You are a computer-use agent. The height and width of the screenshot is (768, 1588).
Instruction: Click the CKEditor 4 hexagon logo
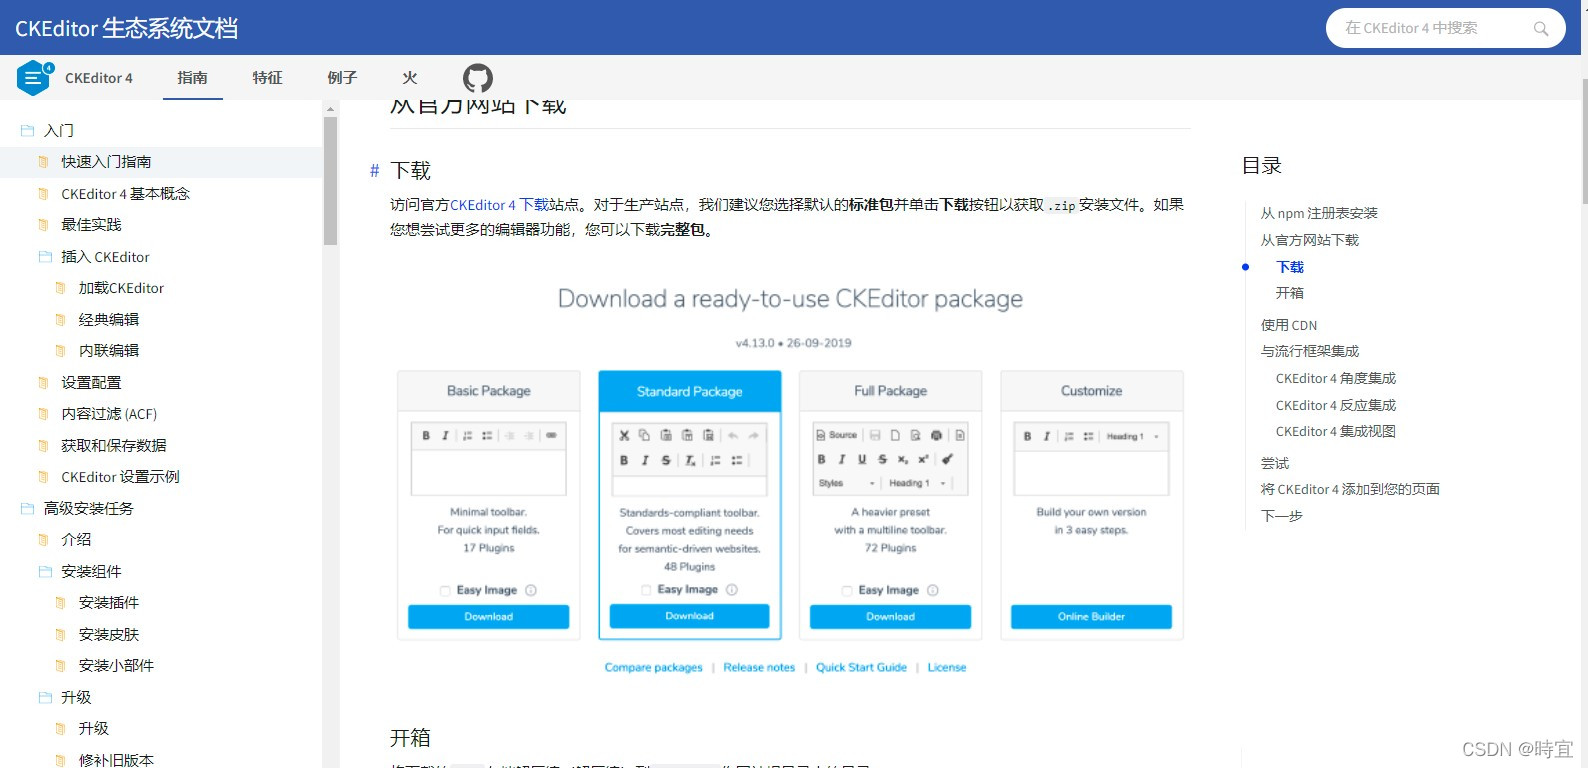pos(34,78)
